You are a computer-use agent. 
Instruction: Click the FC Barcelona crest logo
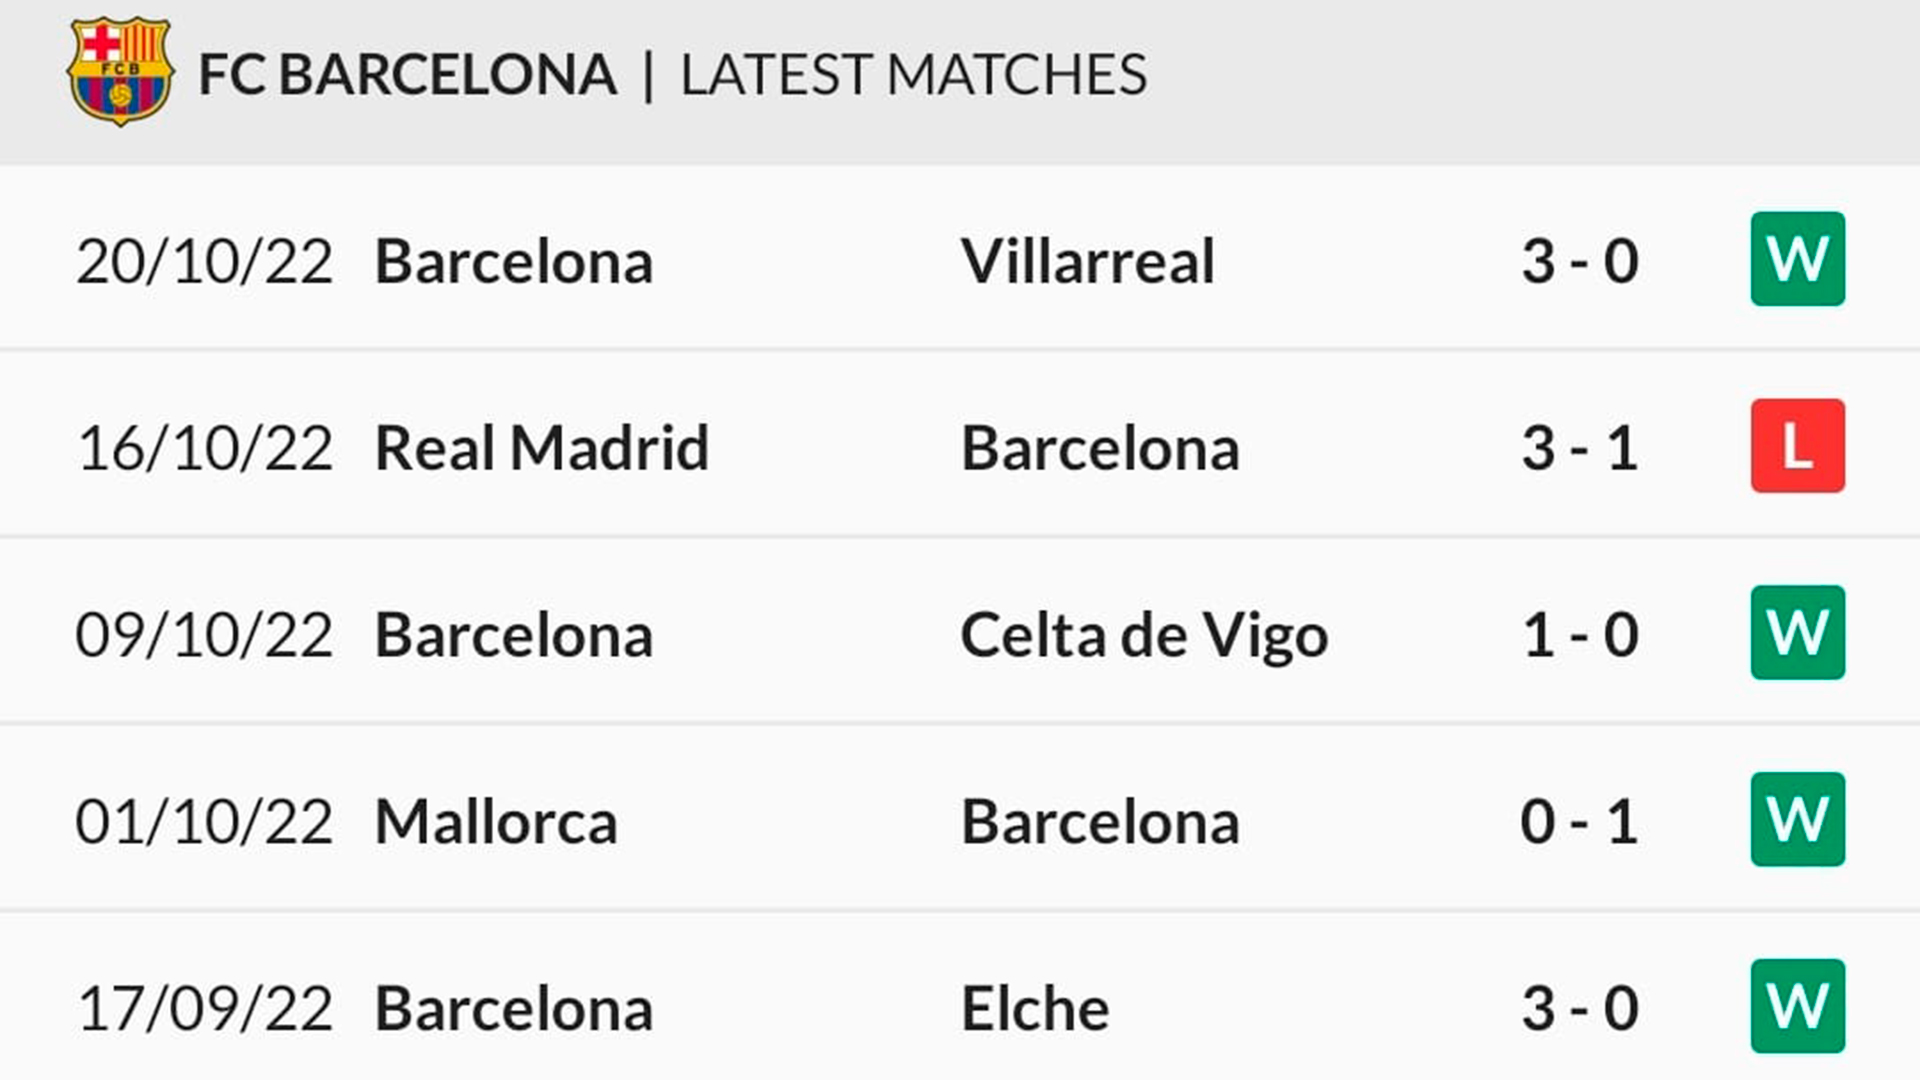(x=120, y=72)
